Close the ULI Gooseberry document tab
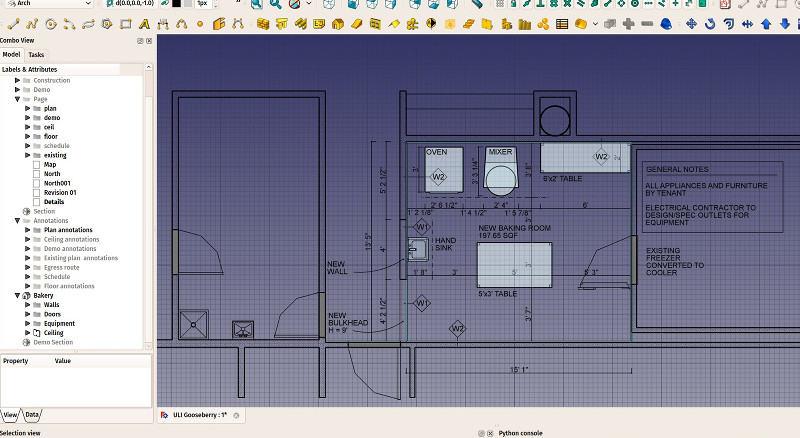This screenshot has width=800, height=438. pos(236,416)
